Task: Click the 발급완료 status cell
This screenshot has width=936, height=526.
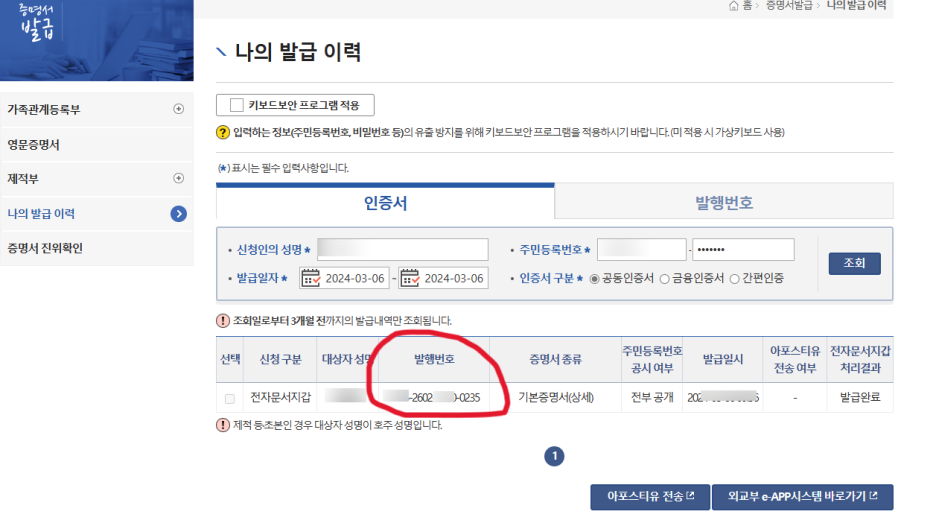Action: click(x=860, y=397)
